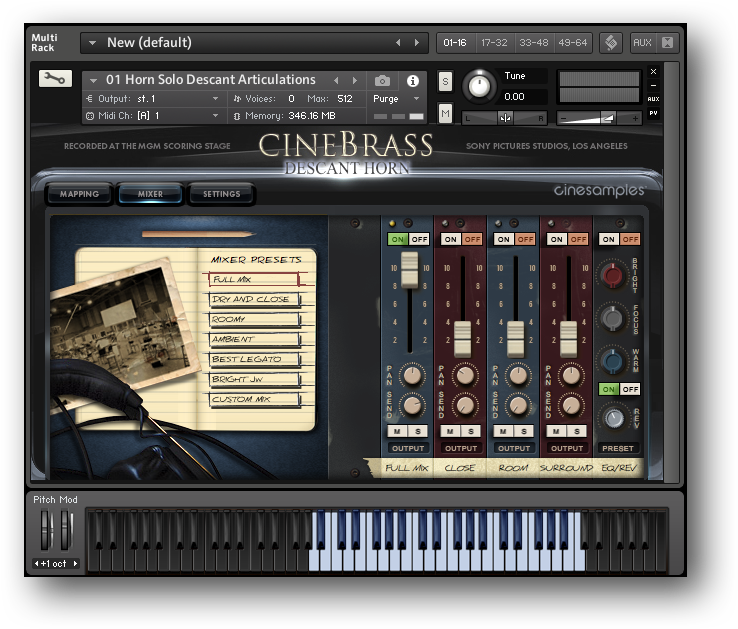
Task: Click the Focus EQ knob
Action: 612,318
